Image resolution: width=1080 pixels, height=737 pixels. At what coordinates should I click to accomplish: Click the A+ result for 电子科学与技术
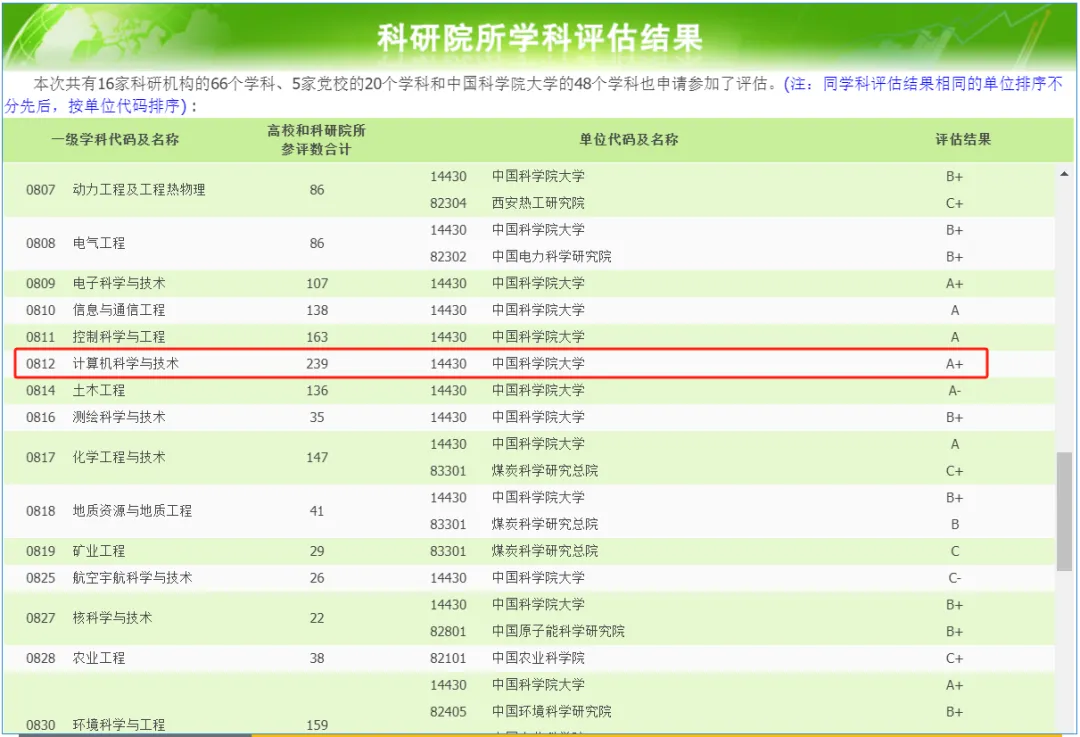click(x=954, y=283)
